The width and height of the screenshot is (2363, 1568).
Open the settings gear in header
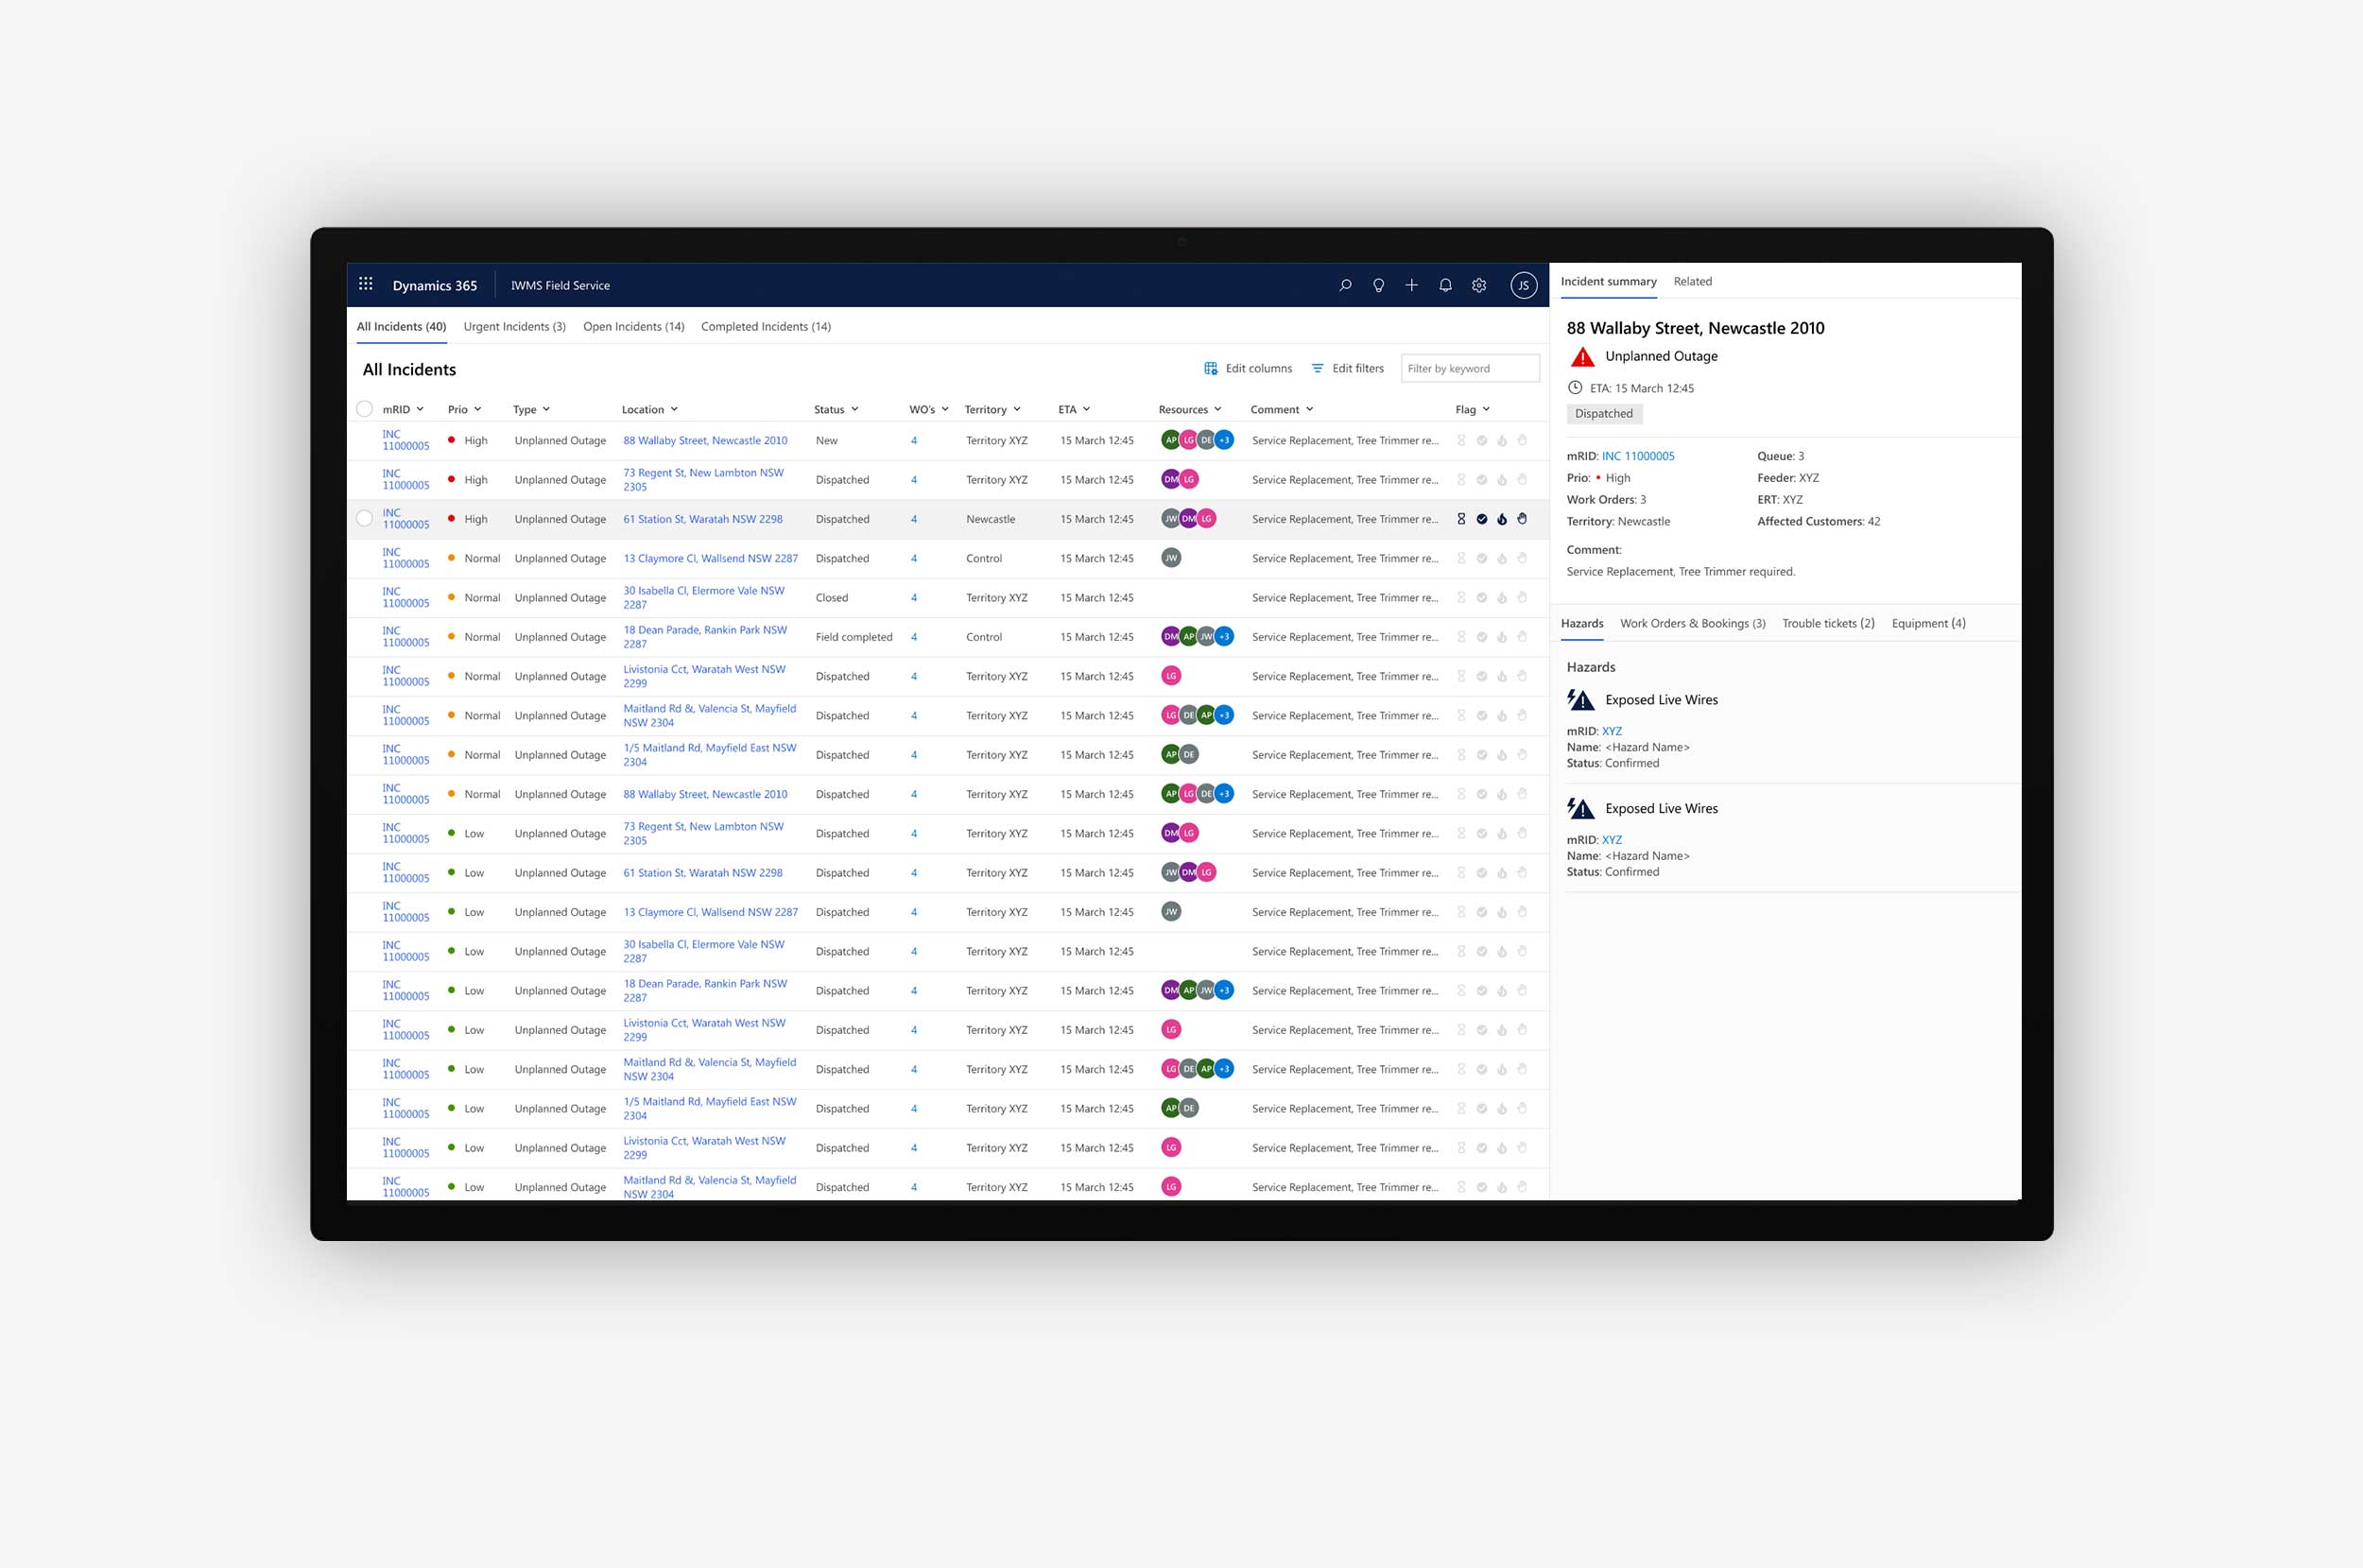(x=1478, y=285)
